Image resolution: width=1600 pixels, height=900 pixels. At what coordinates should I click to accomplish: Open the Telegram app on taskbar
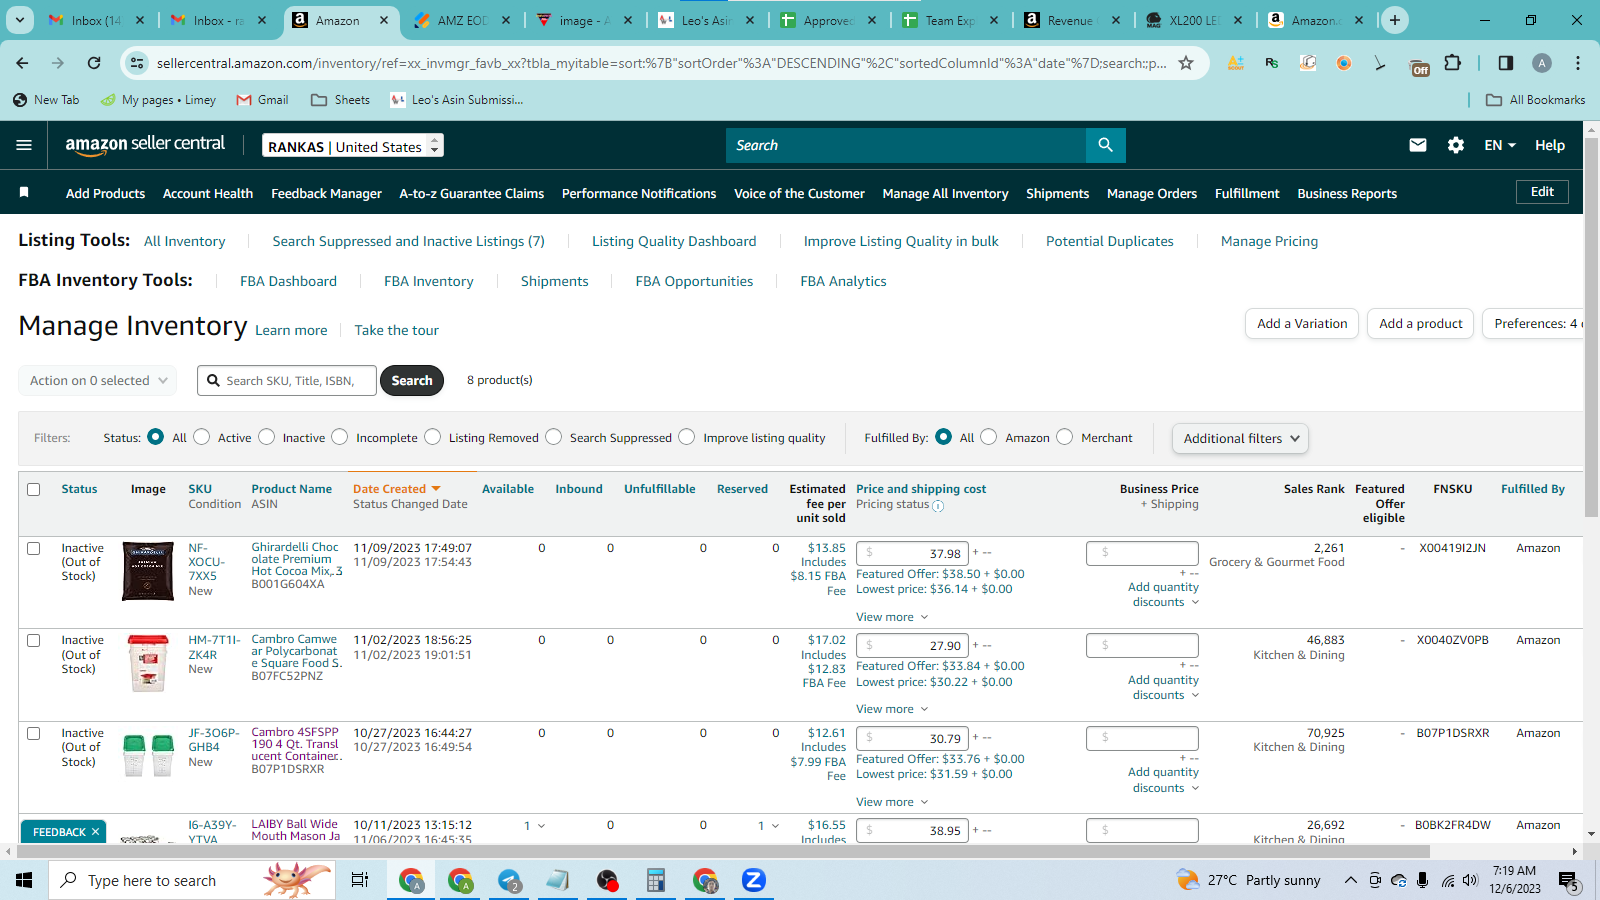point(509,880)
